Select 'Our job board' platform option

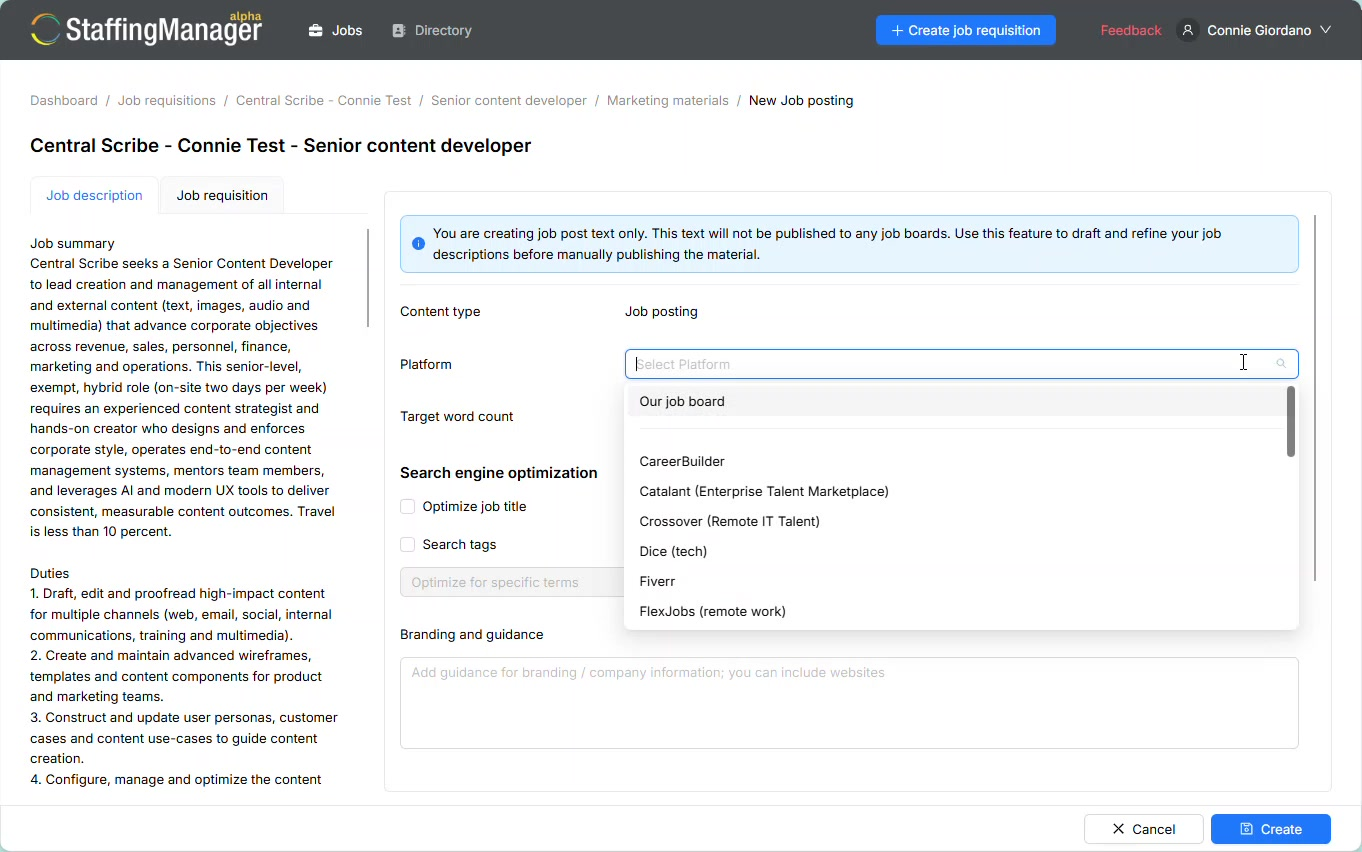955,402
